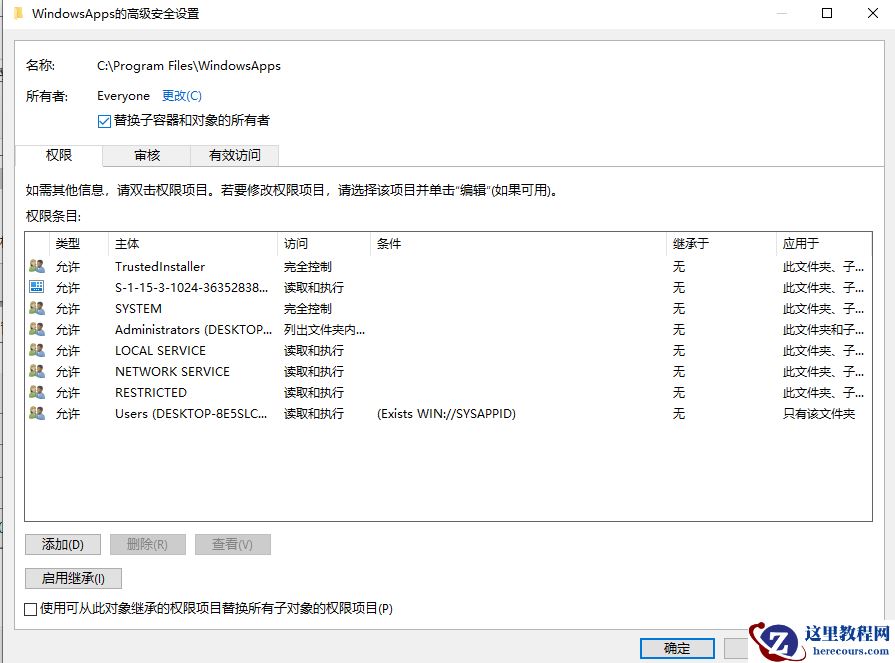Image resolution: width=895 pixels, height=663 pixels.
Task: Confirm with the 确定 button
Action: [x=676, y=648]
